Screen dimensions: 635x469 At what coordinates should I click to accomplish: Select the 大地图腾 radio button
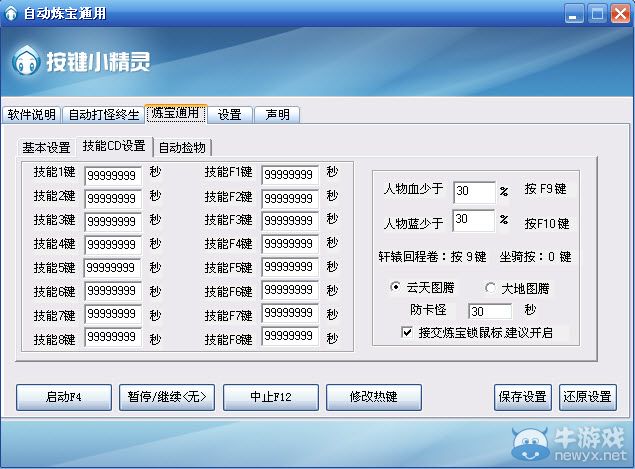click(x=490, y=288)
